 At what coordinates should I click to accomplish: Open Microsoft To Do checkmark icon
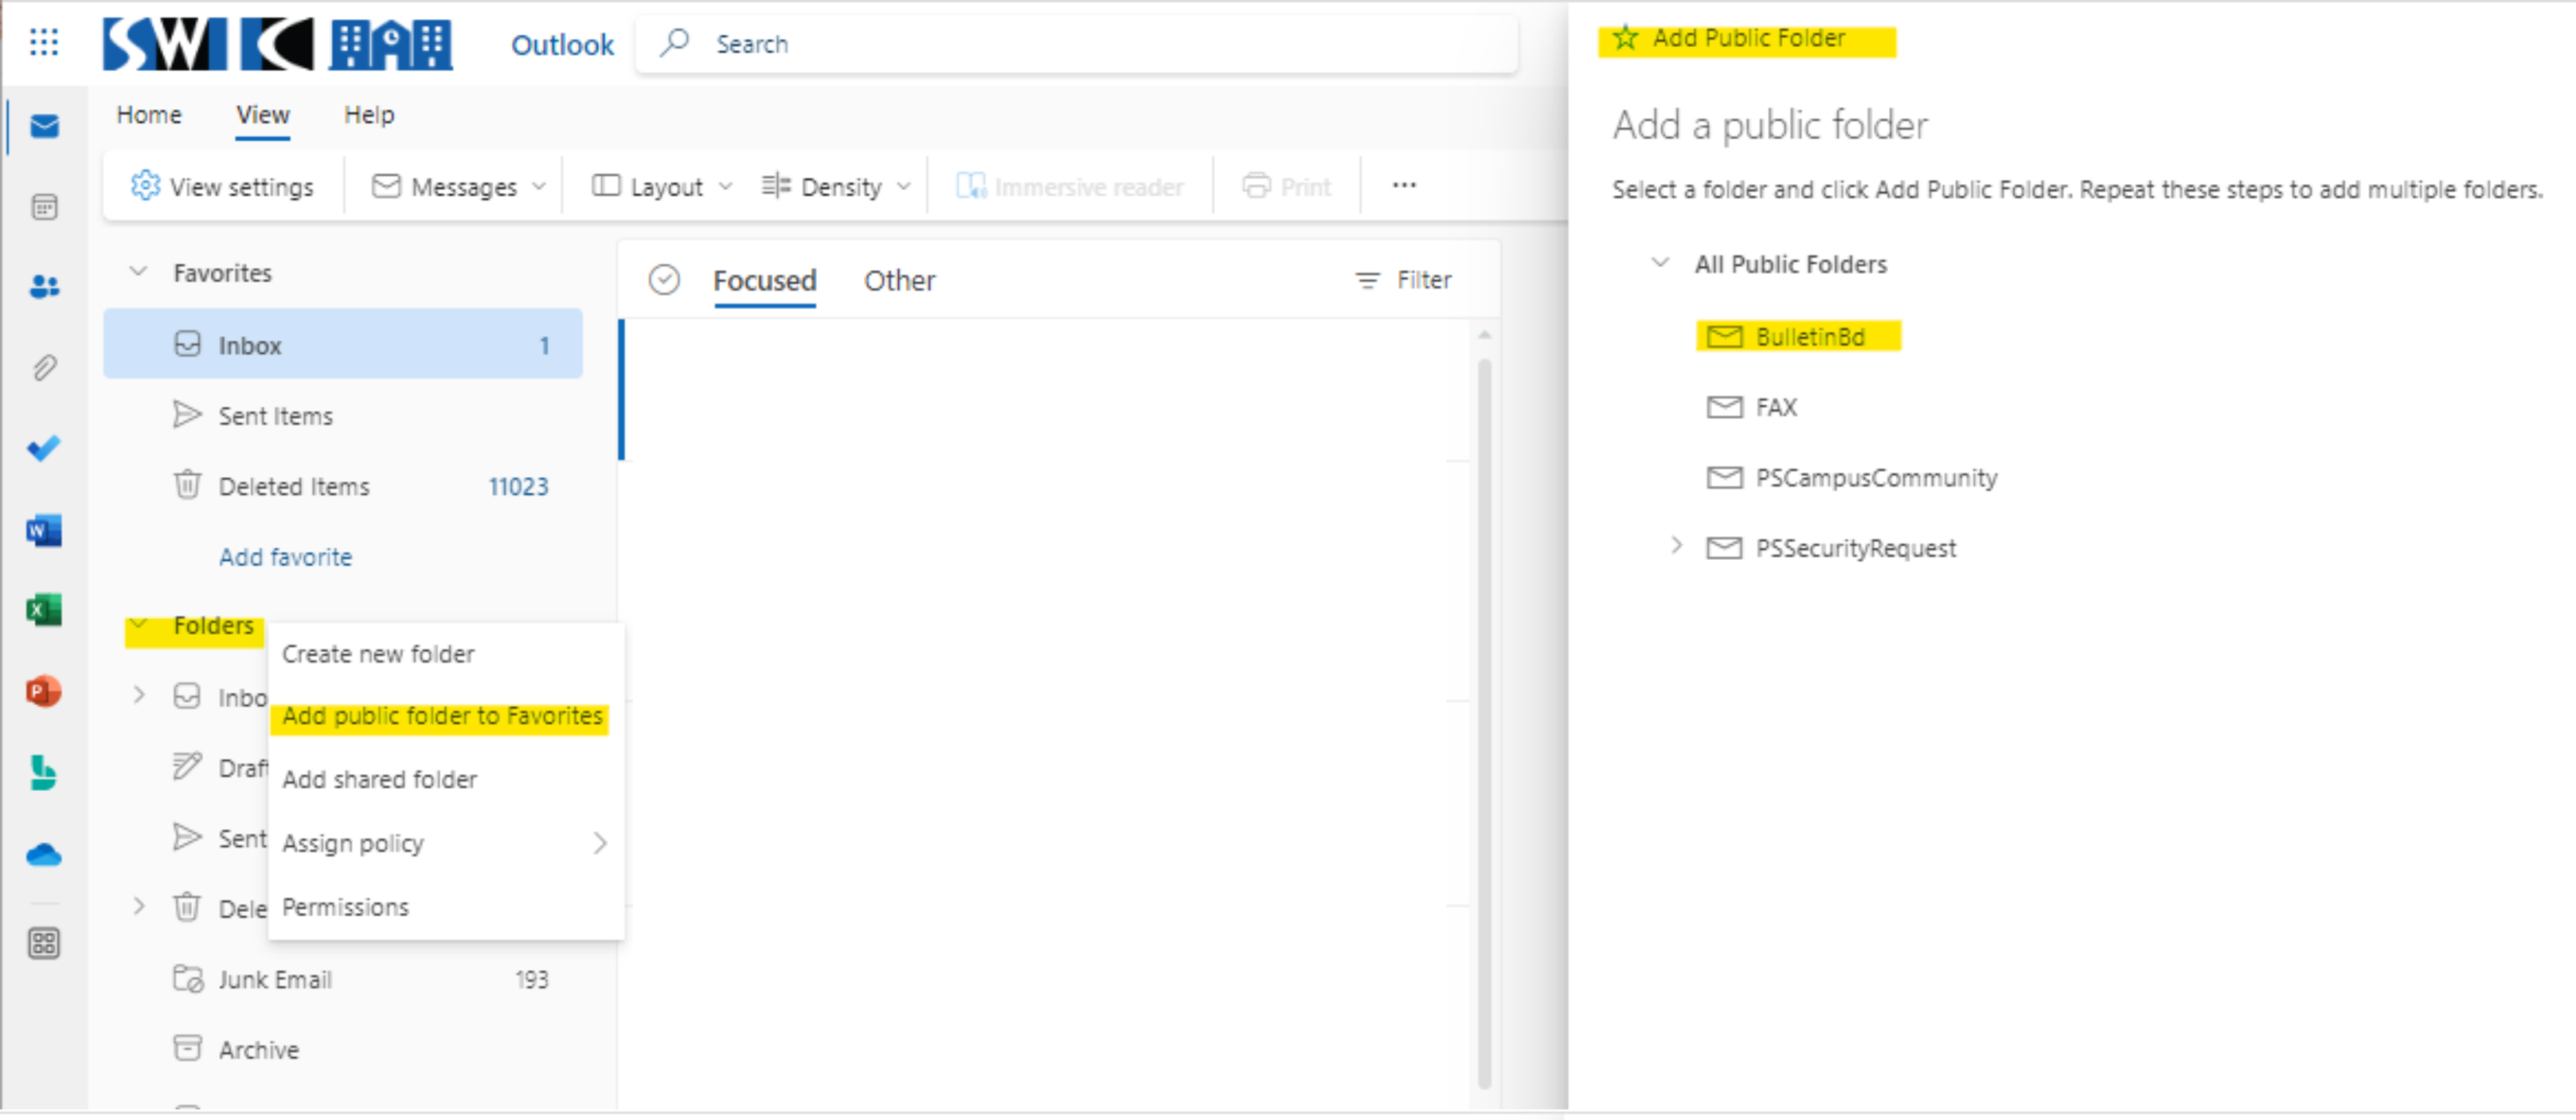[43, 449]
